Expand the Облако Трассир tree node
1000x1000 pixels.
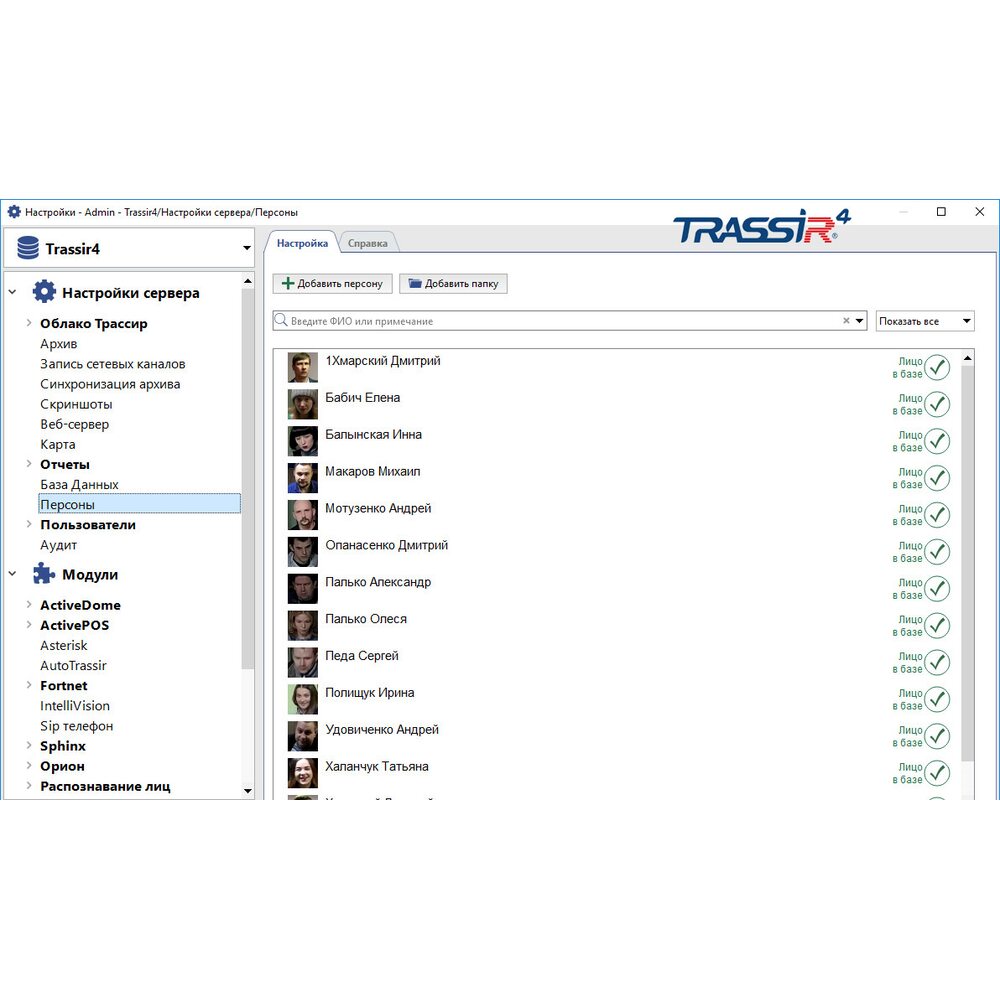(x=29, y=323)
